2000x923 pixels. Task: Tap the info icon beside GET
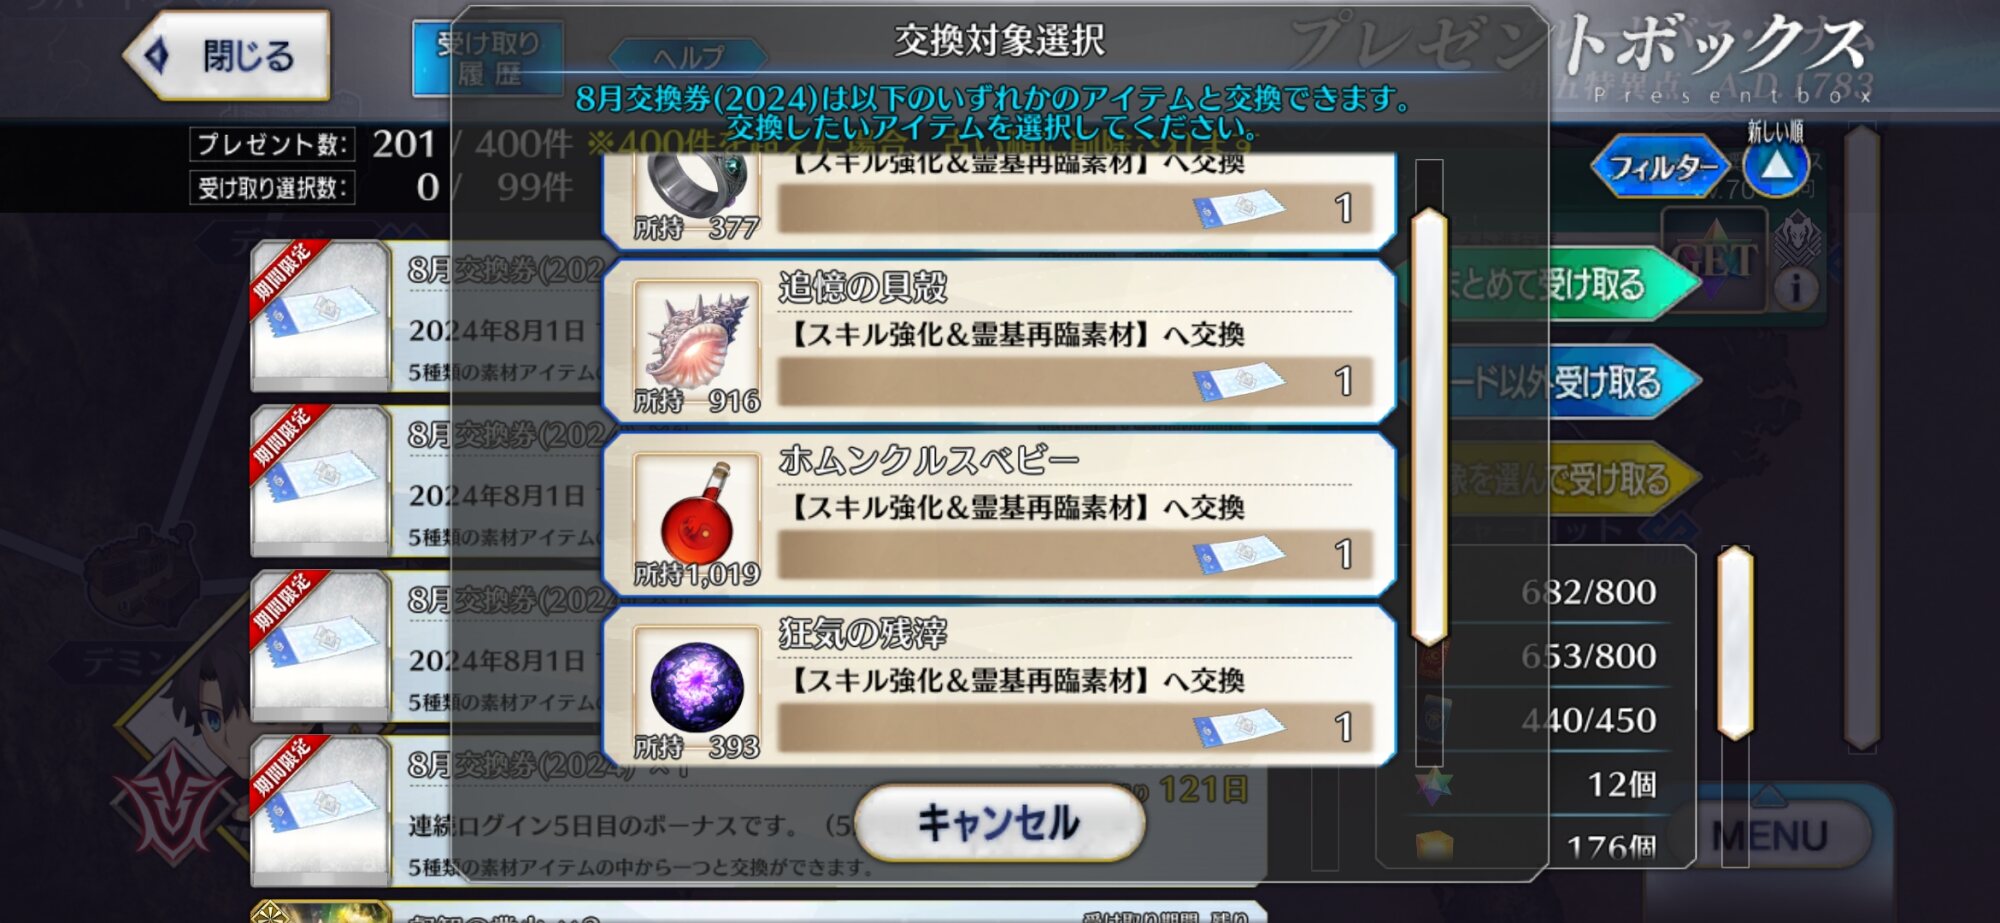(1796, 288)
